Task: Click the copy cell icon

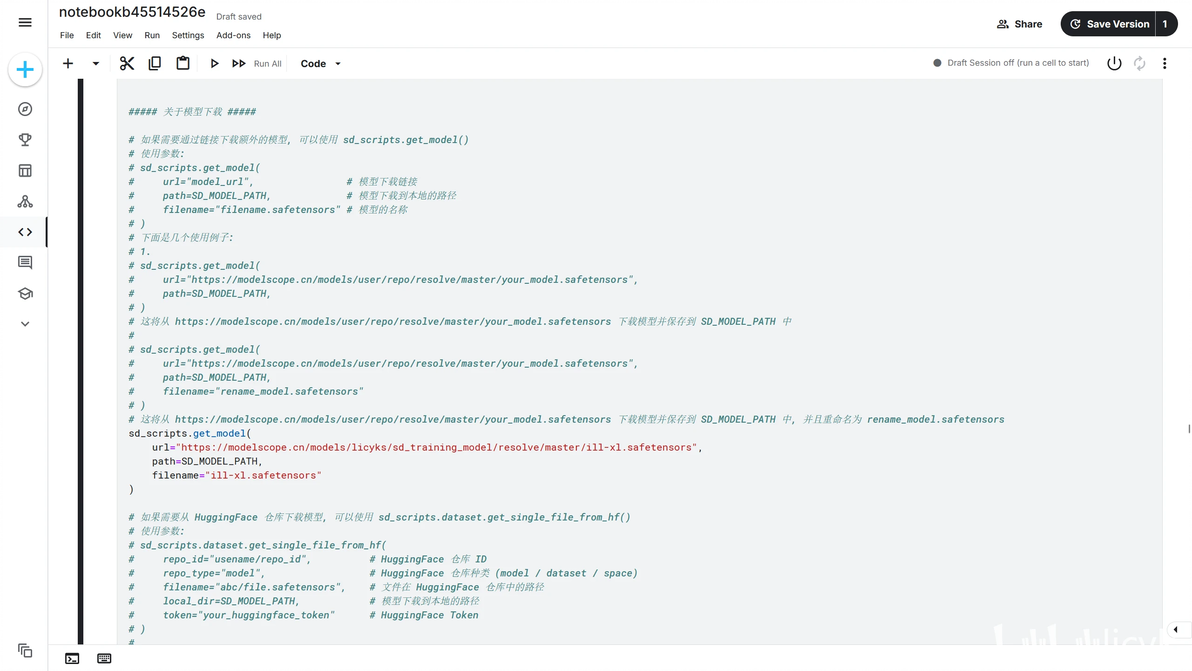Action: click(155, 63)
